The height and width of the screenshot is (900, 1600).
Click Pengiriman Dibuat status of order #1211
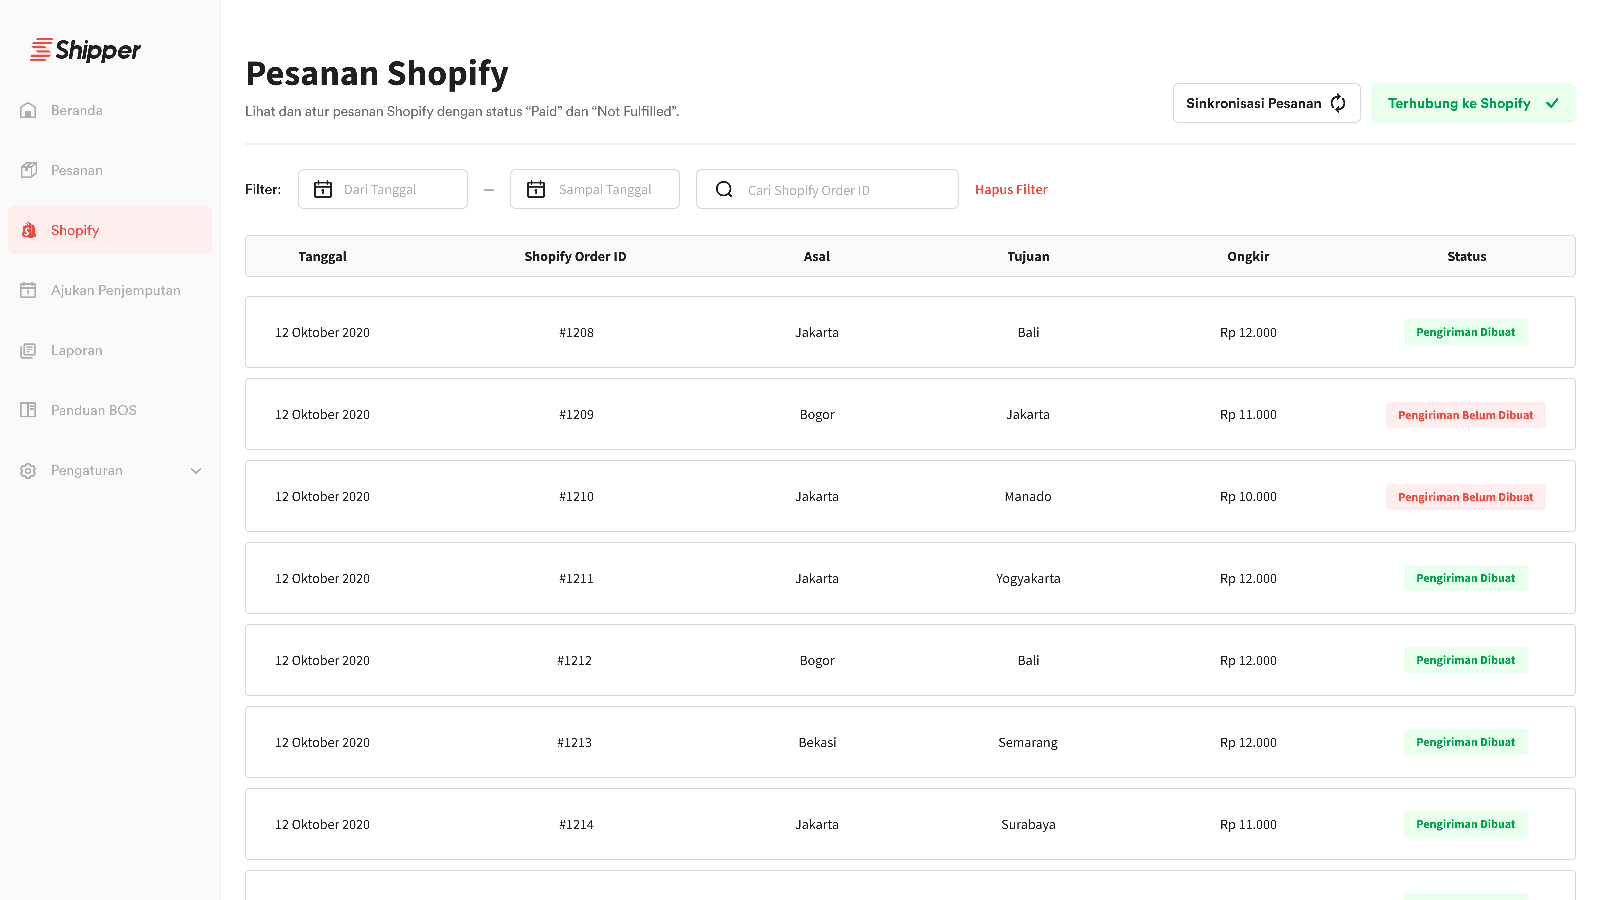[1466, 578]
